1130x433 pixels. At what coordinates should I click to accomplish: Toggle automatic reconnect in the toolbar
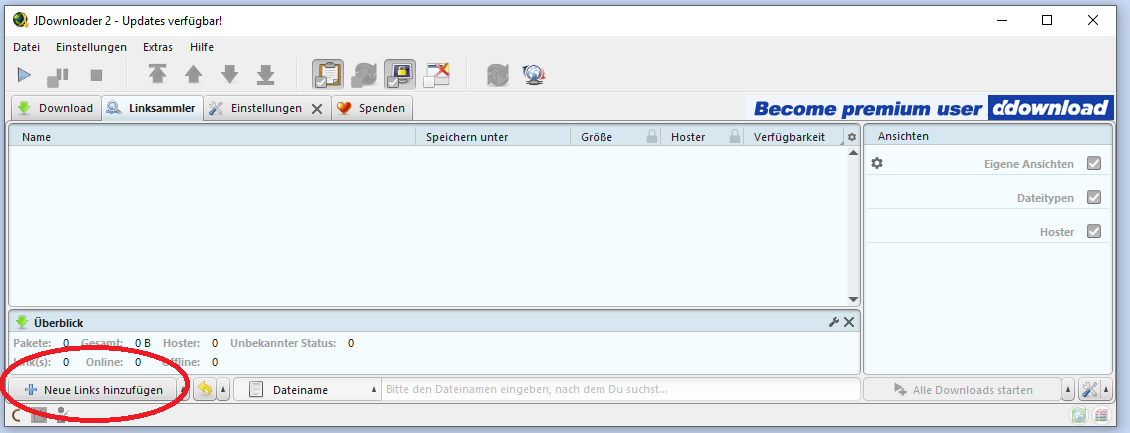pos(364,74)
